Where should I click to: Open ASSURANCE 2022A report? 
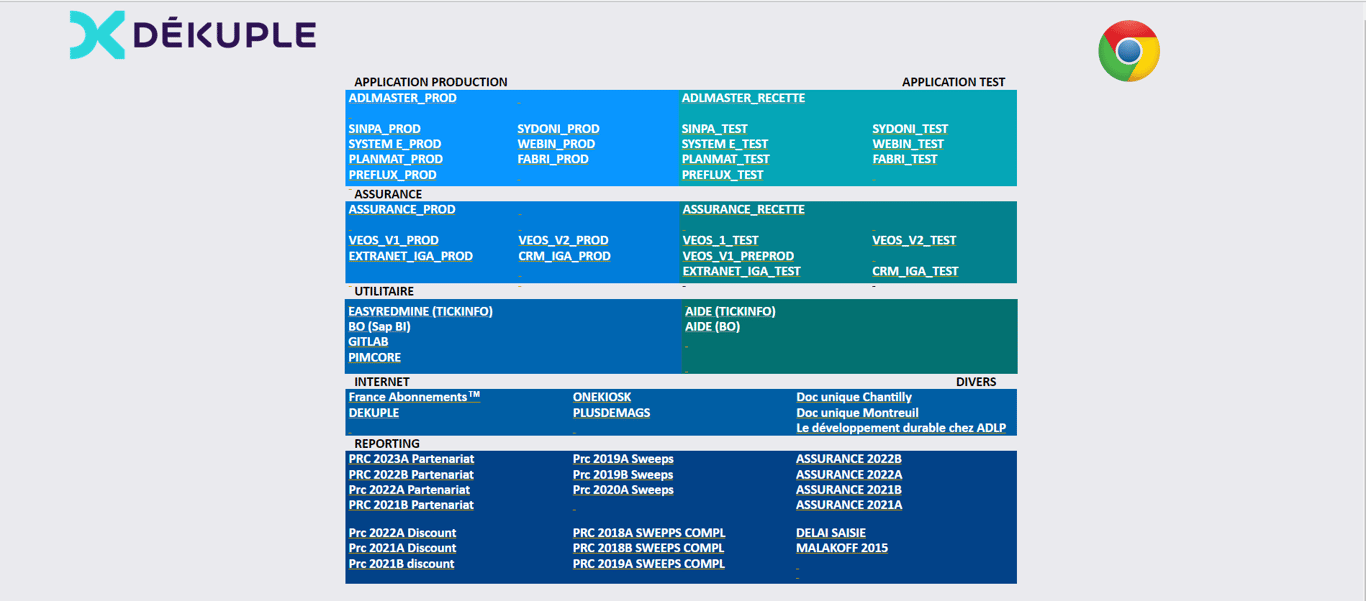[x=849, y=475]
